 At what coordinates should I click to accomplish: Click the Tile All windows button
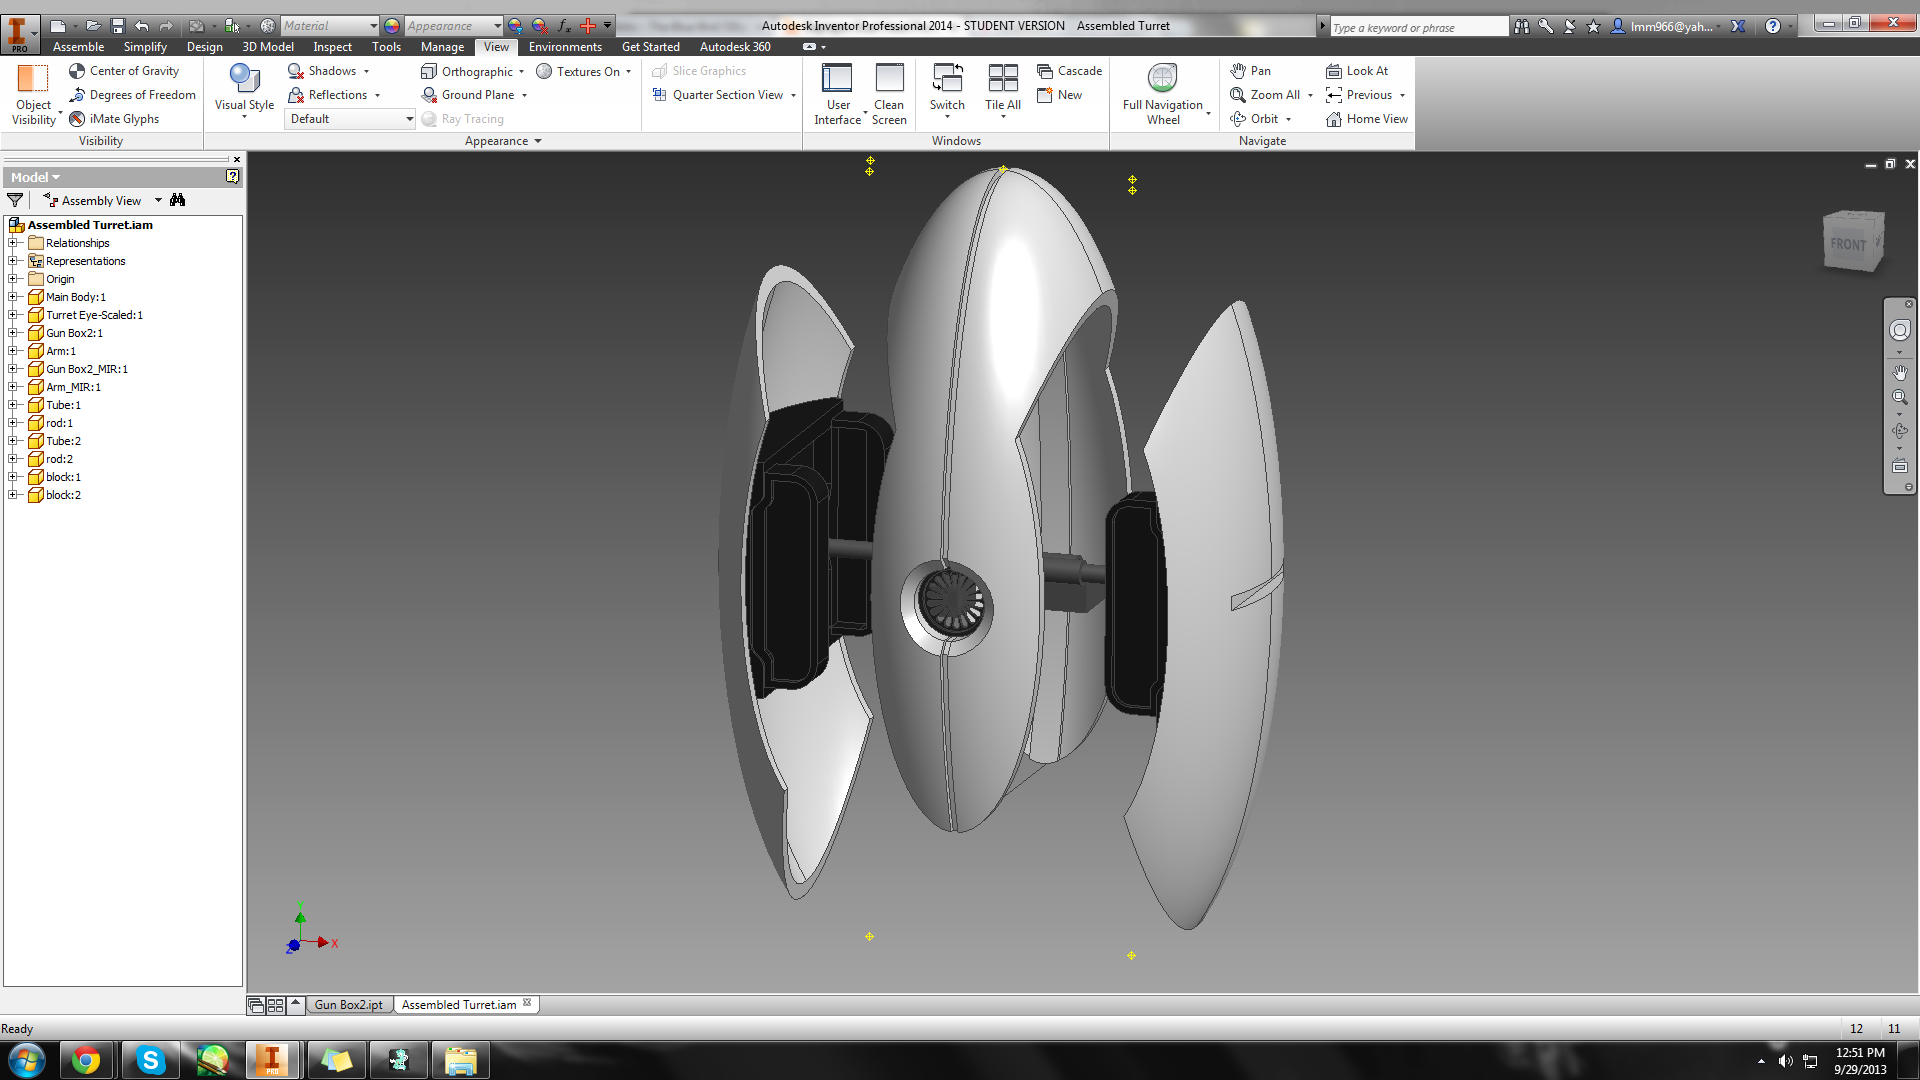pos(1002,90)
